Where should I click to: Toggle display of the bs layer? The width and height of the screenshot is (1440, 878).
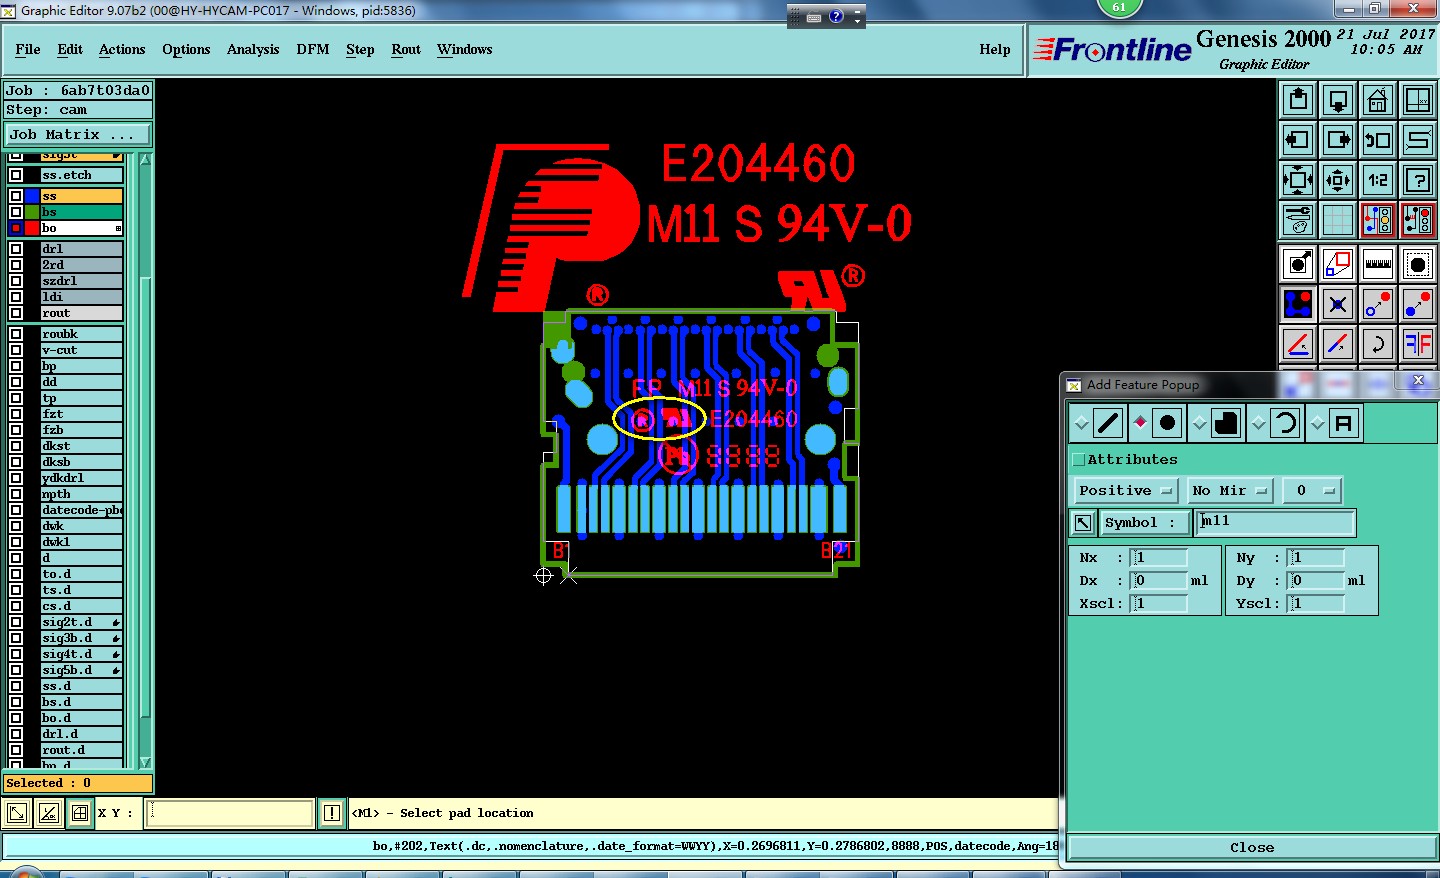(x=16, y=212)
